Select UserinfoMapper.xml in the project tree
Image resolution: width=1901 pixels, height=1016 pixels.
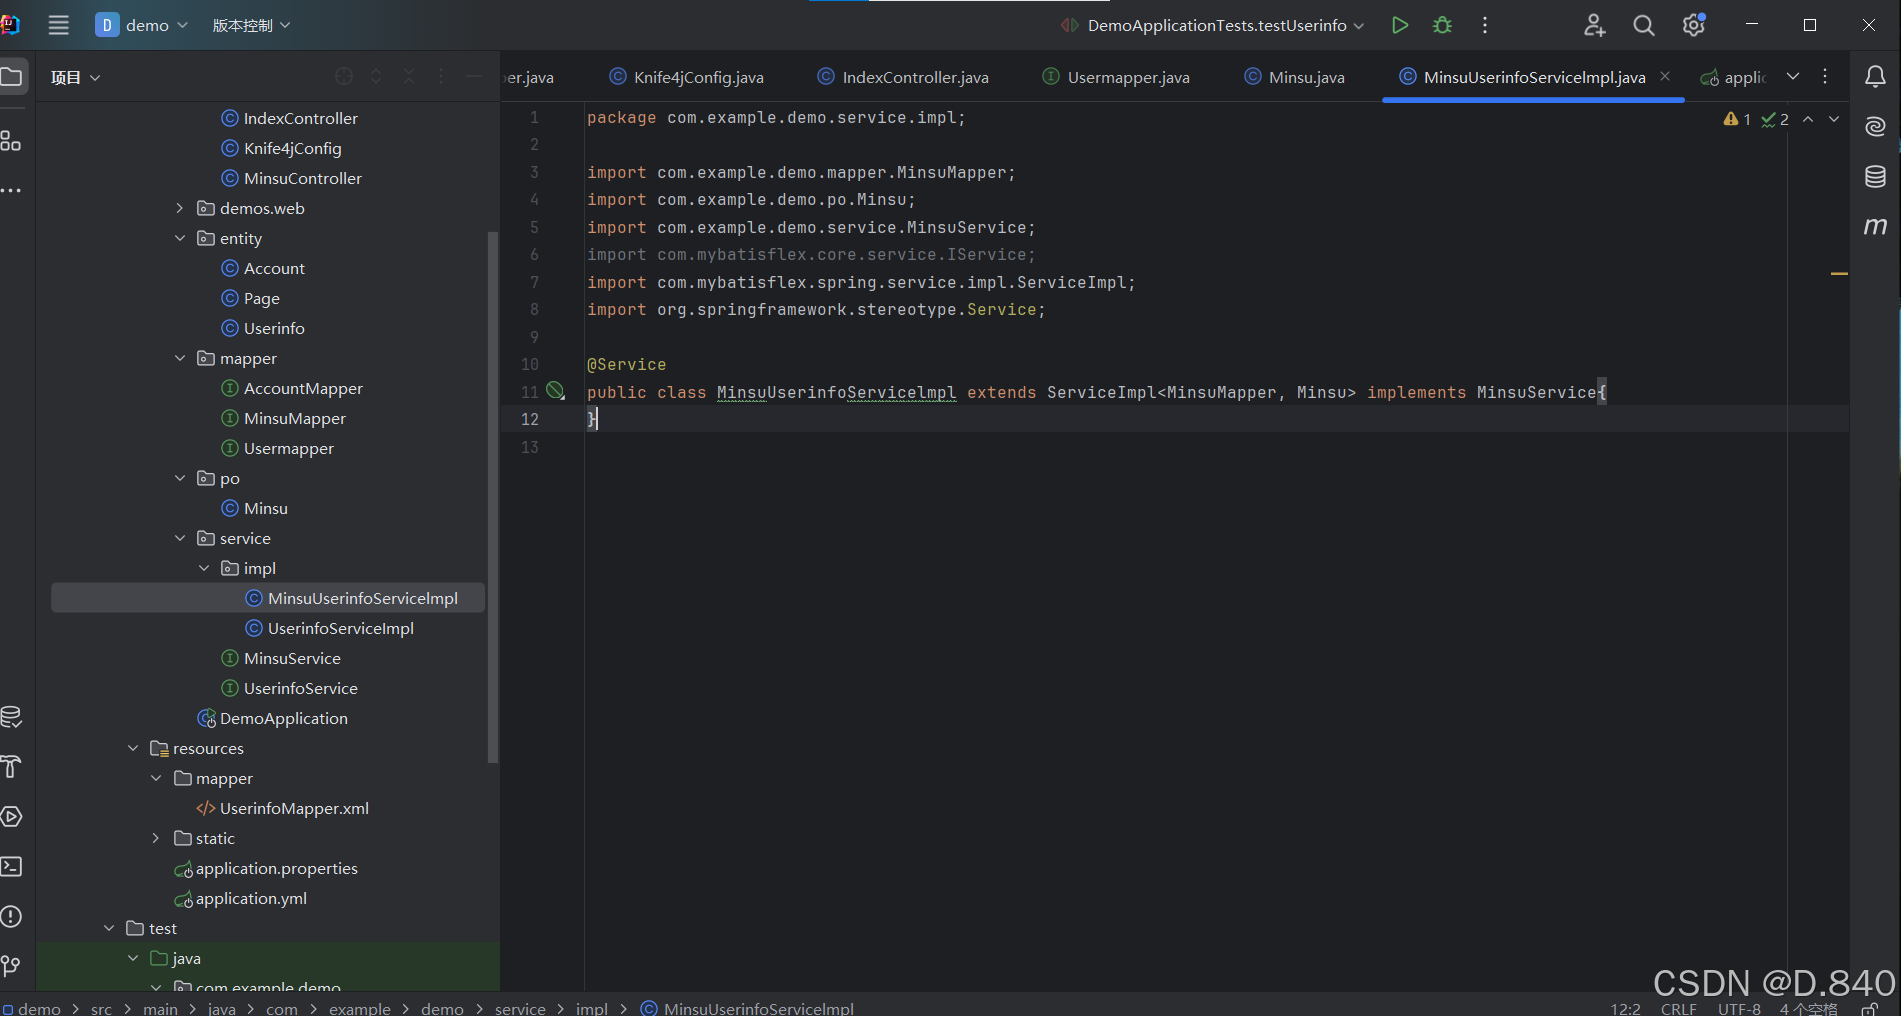point(293,808)
